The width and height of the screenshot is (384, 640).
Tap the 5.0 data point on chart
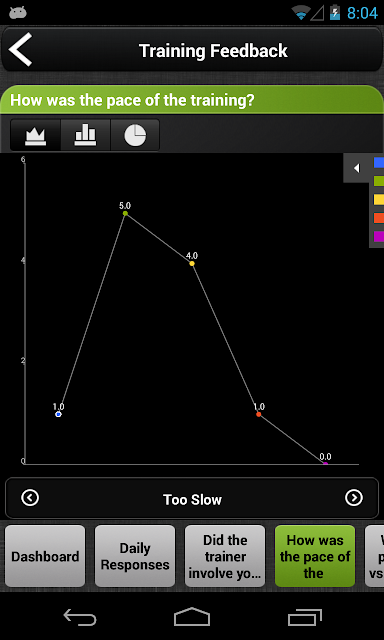[125, 213]
